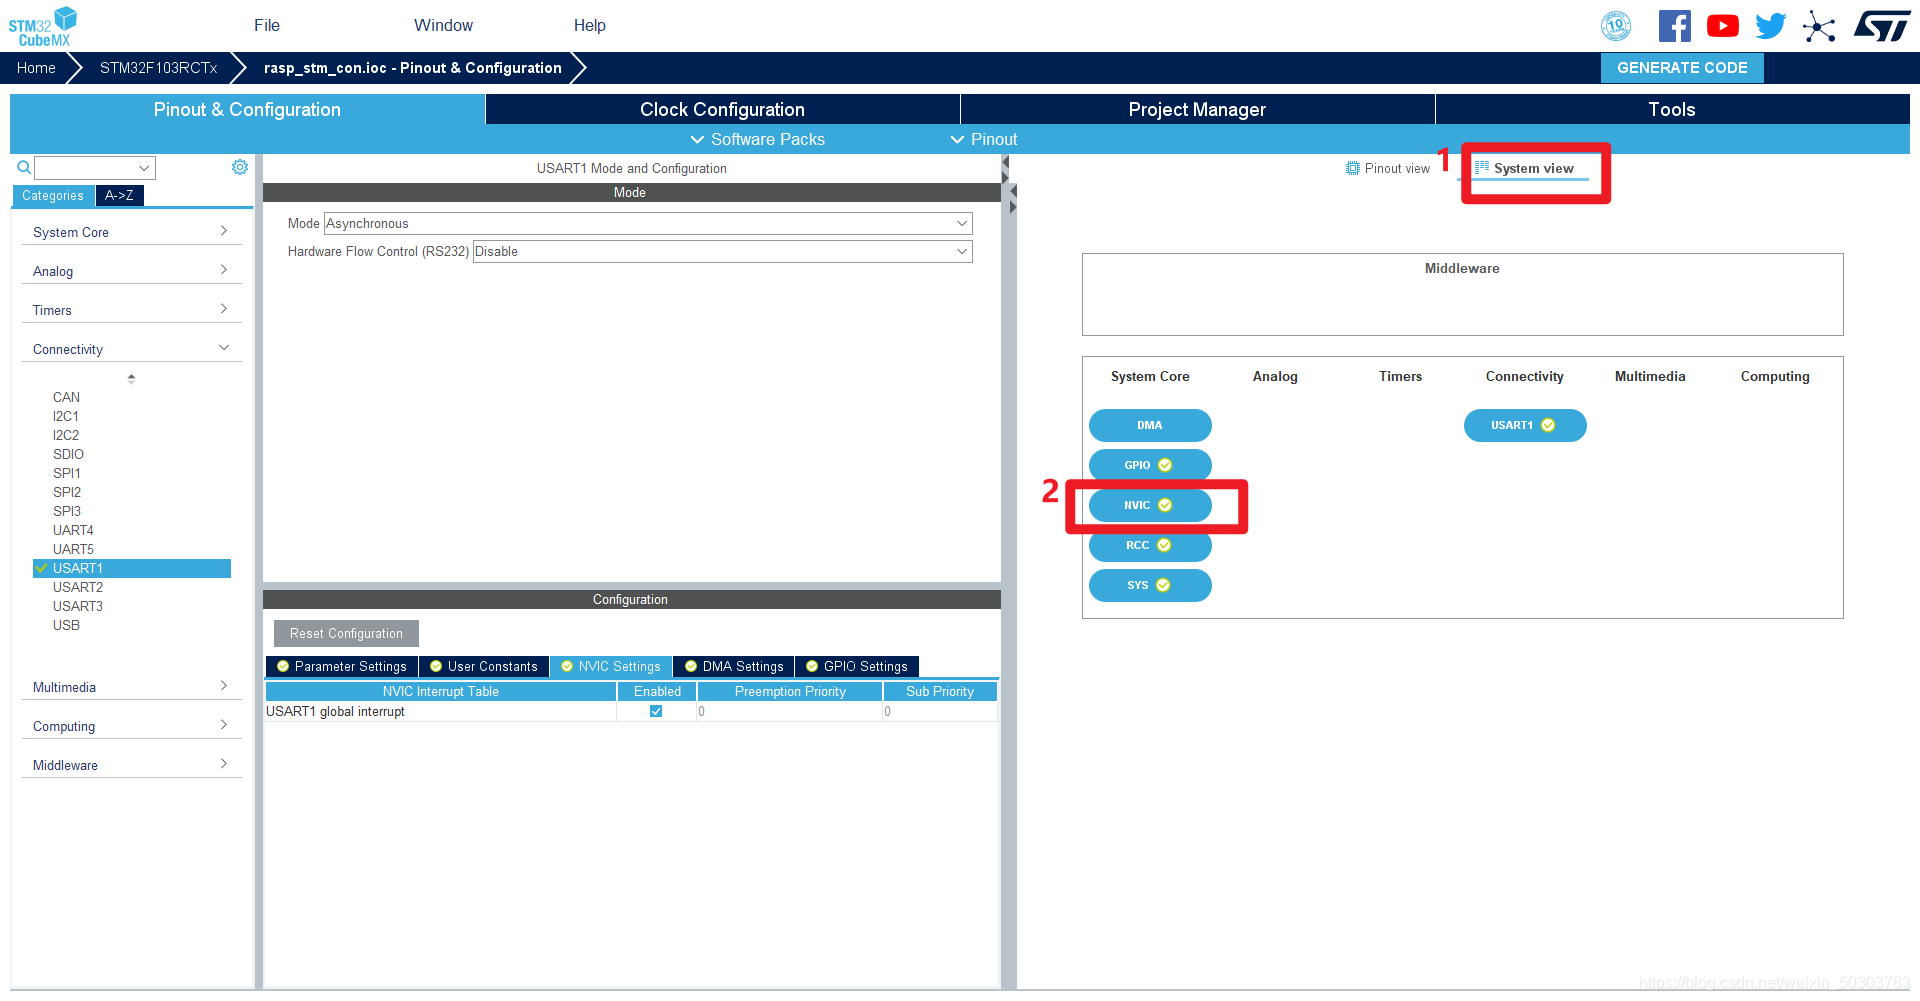1920x1001 pixels.
Task: Open the SYS system core button
Action: point(1150,585)
